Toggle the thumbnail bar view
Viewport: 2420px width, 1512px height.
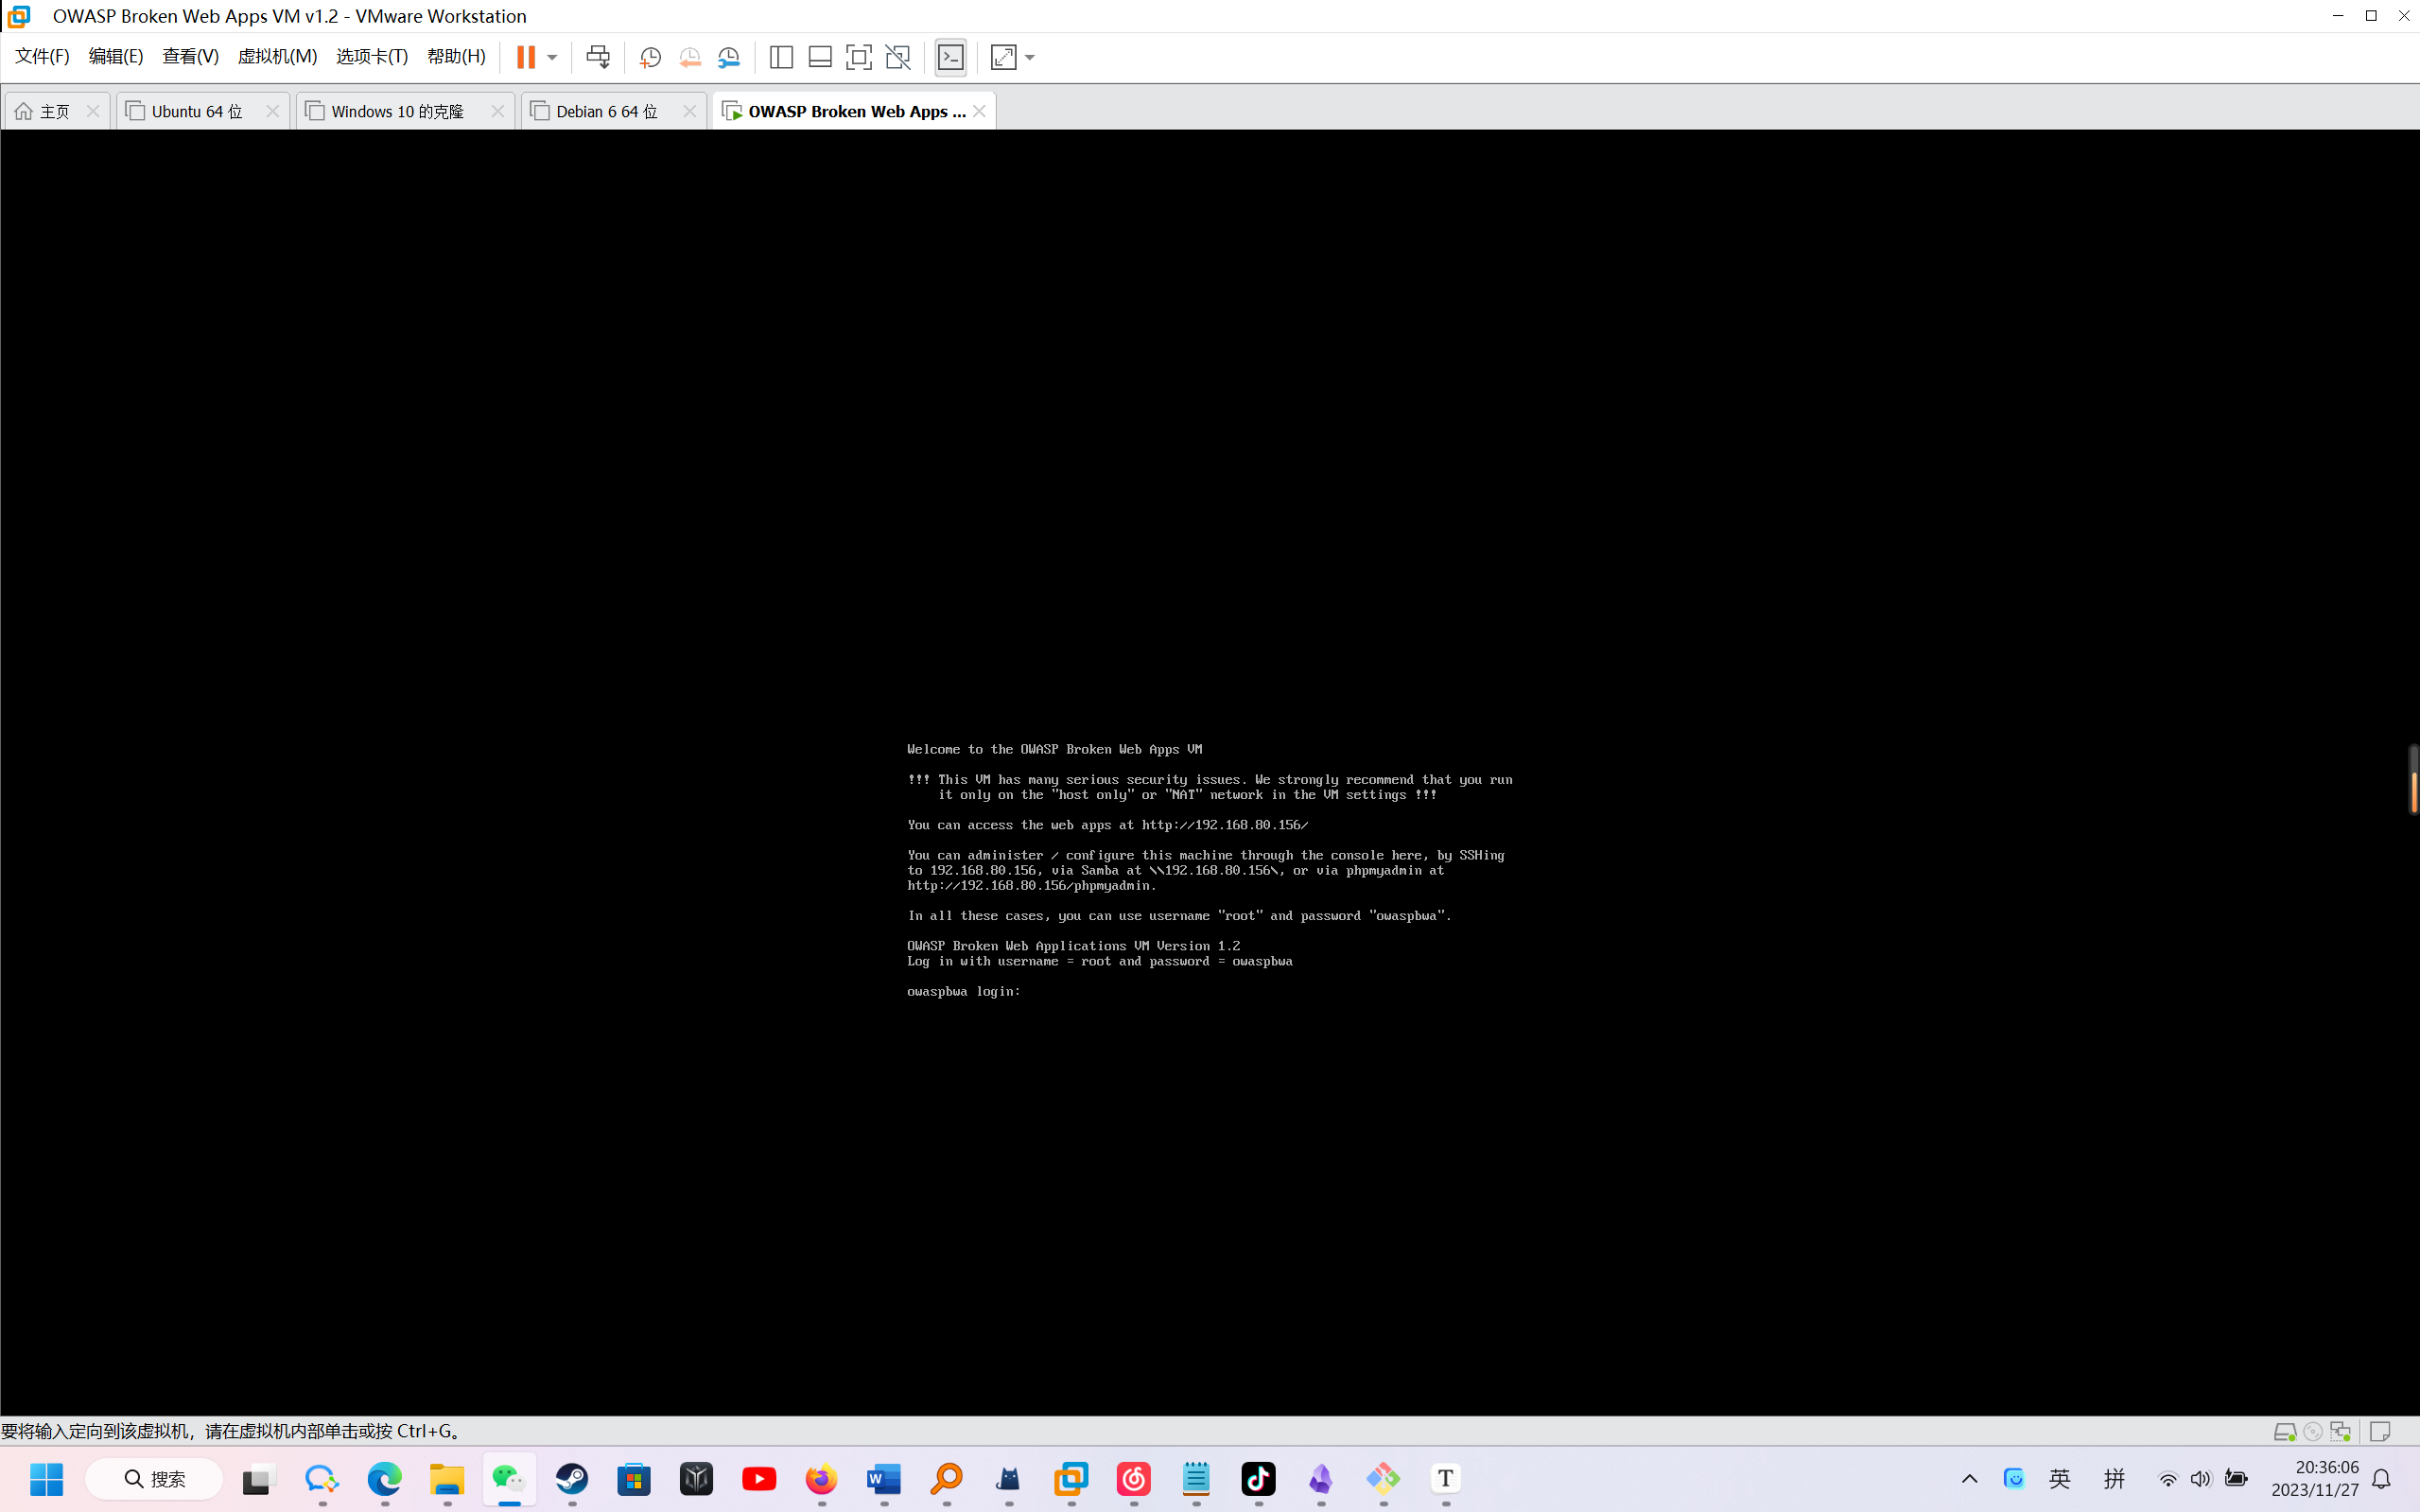[x=820, y=57]
